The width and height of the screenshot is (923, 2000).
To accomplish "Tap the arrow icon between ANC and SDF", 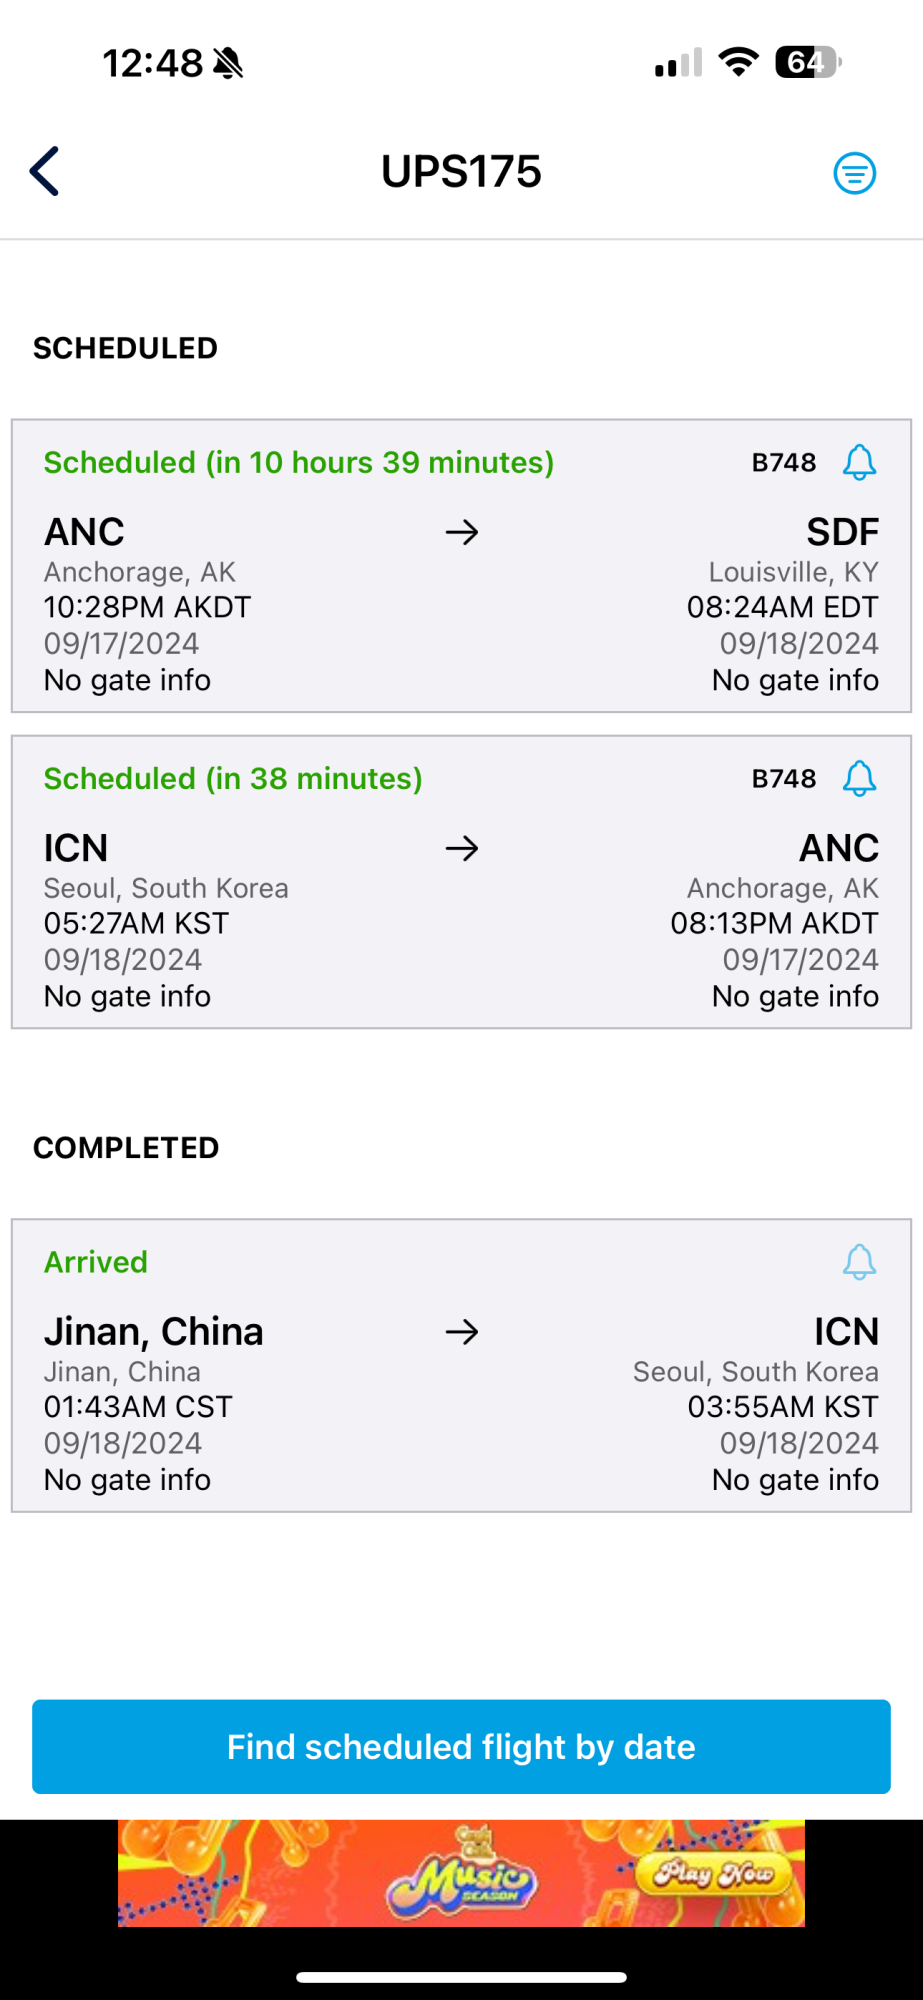I will 462,532.
